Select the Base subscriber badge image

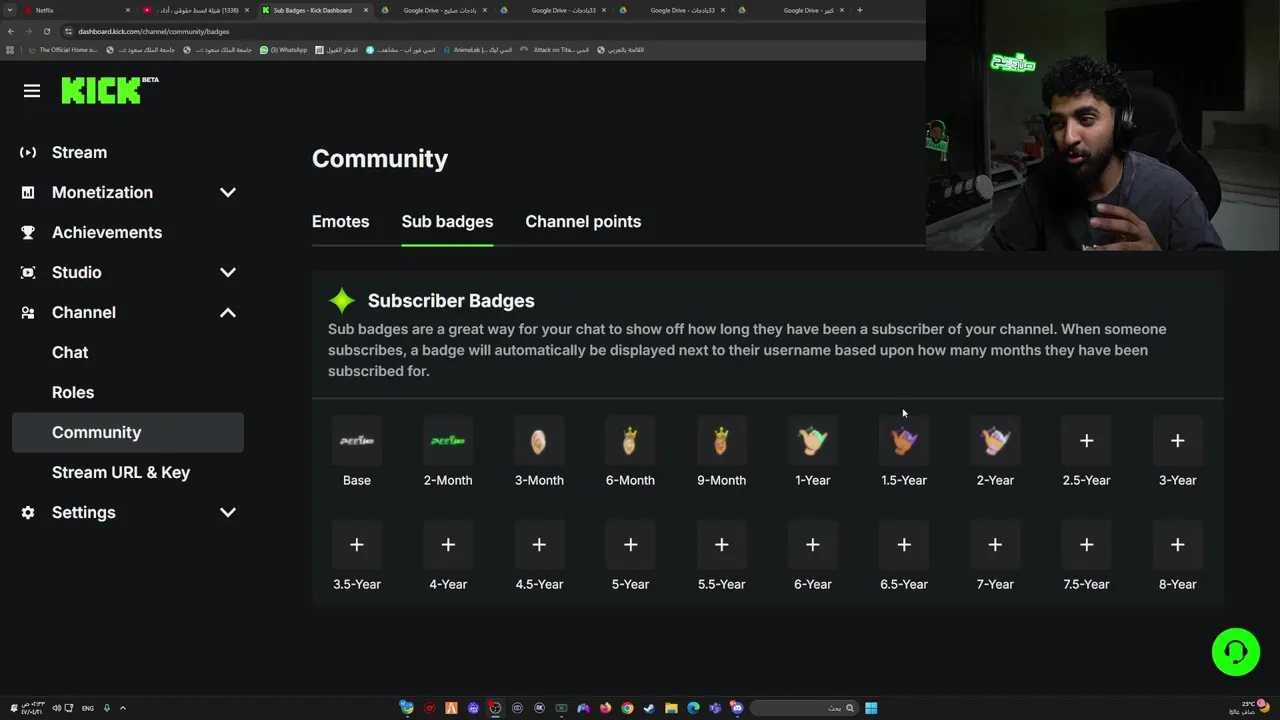[x=357, y=440]
